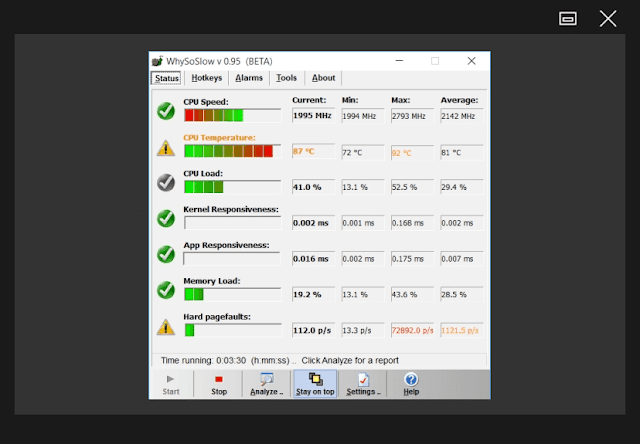Screen dimensions: 640x444
Task: Open the Tools tab
Action: pos(287,78)
